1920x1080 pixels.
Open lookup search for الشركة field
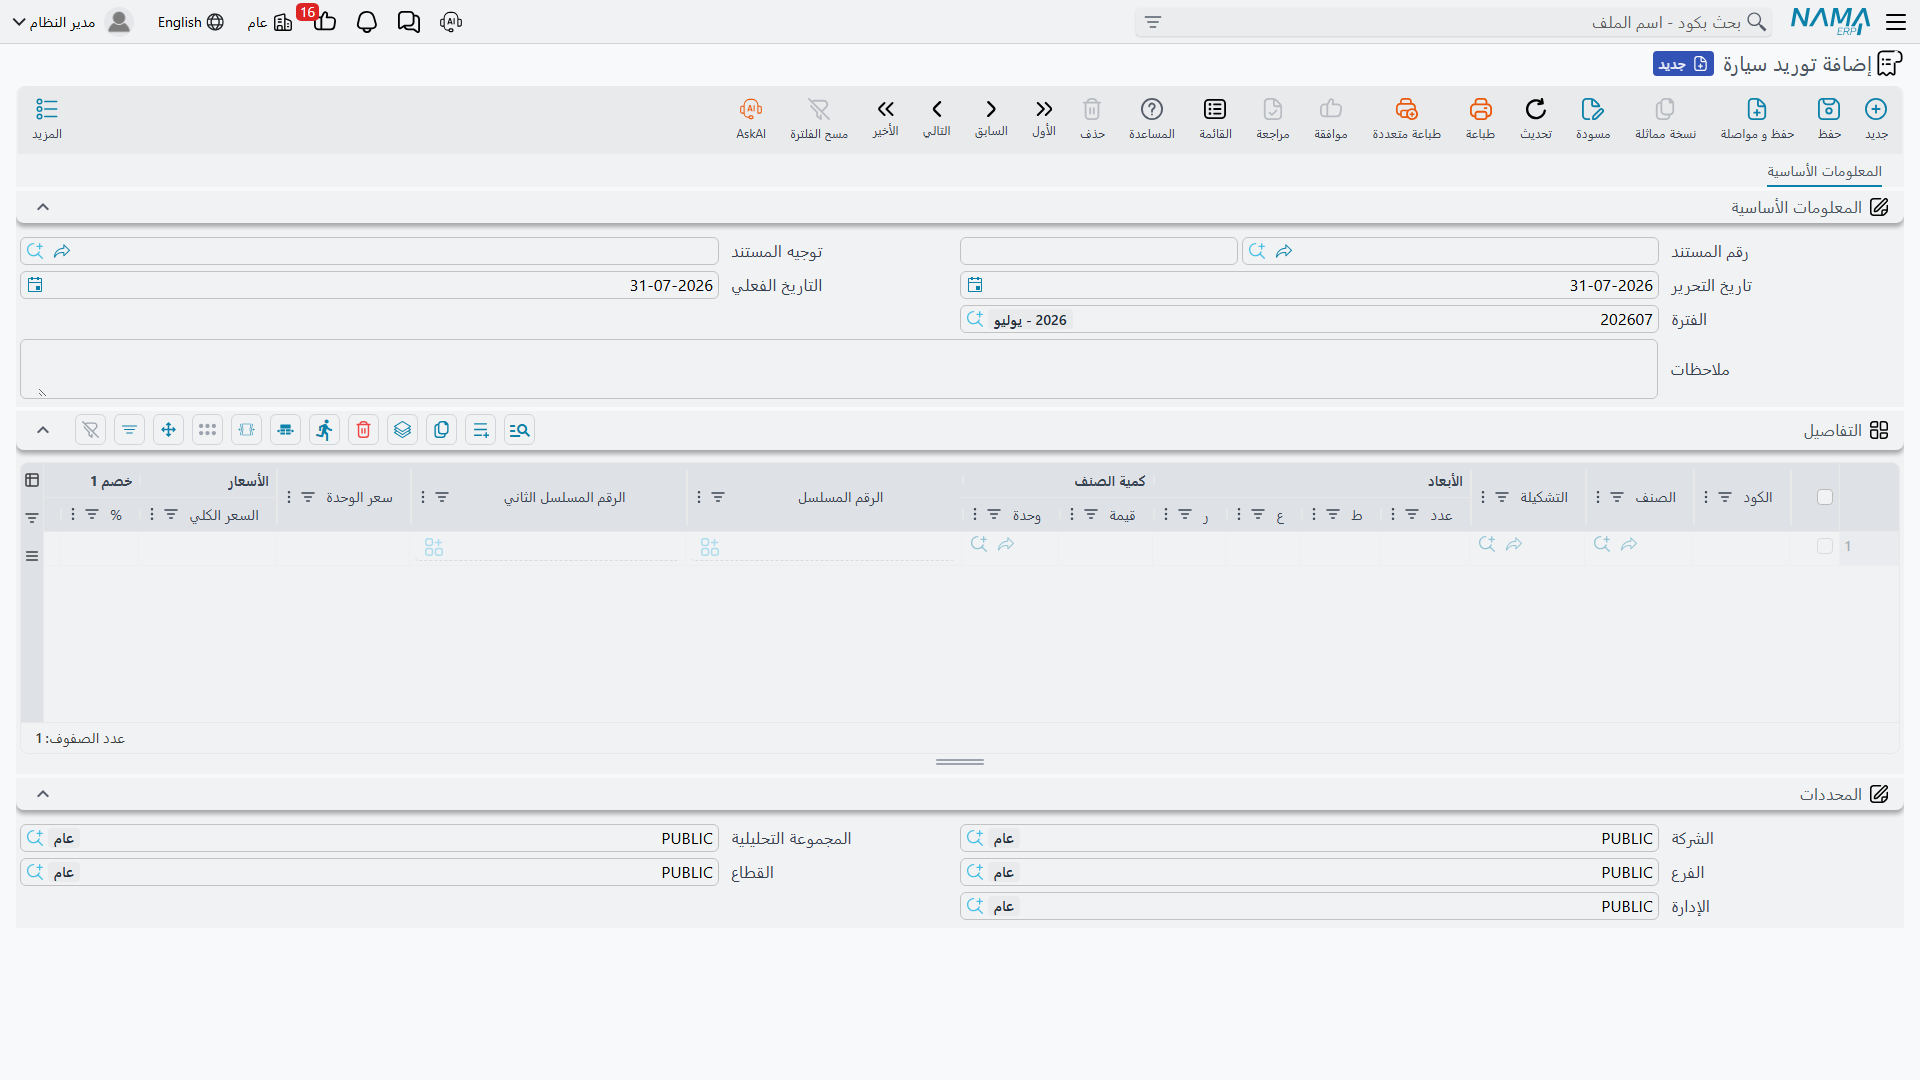coord(975,838)
